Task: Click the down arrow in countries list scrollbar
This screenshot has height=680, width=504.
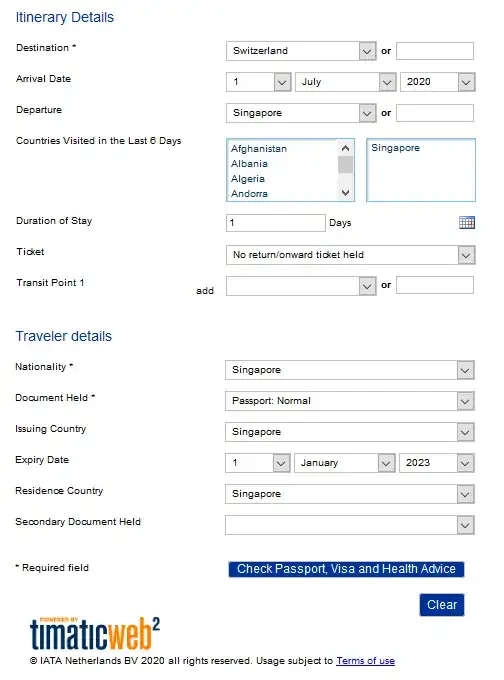Action: pos(345,193)
